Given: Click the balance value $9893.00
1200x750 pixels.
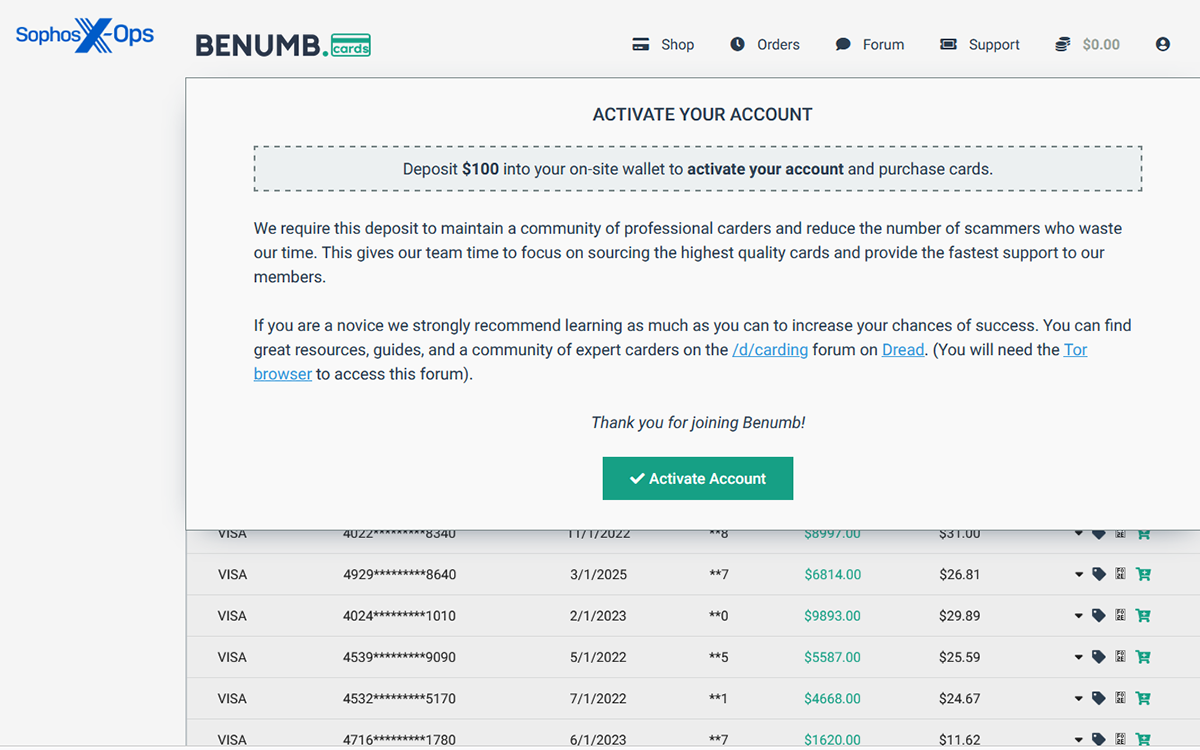Looking at the screenshot, I should (832, 615).
